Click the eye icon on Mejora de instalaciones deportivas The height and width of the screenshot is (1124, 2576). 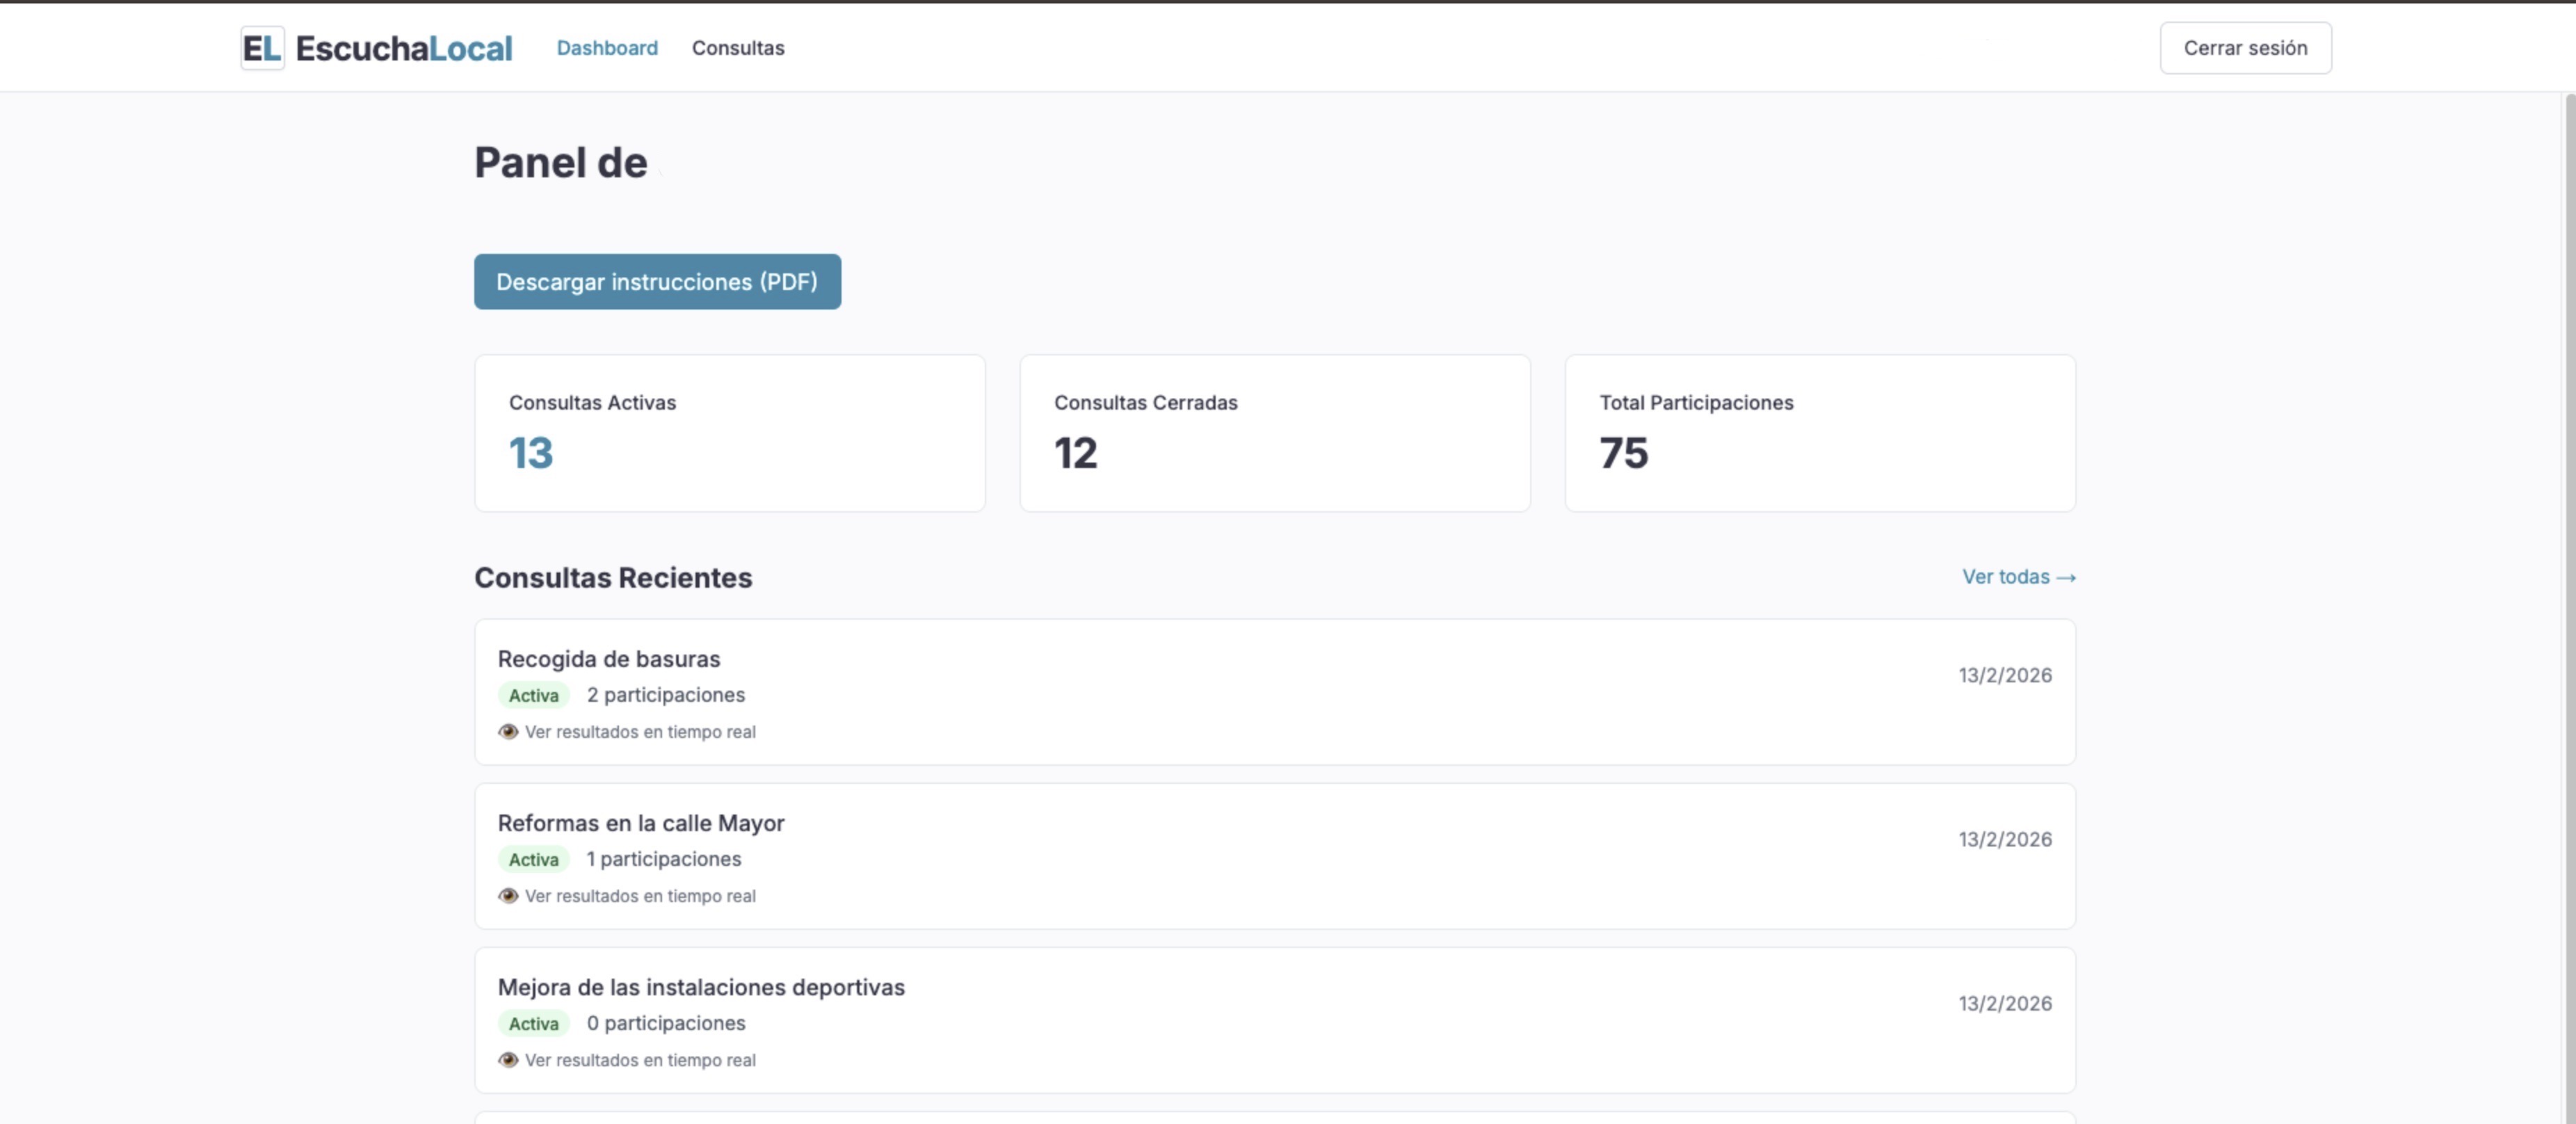point(506,1060)
